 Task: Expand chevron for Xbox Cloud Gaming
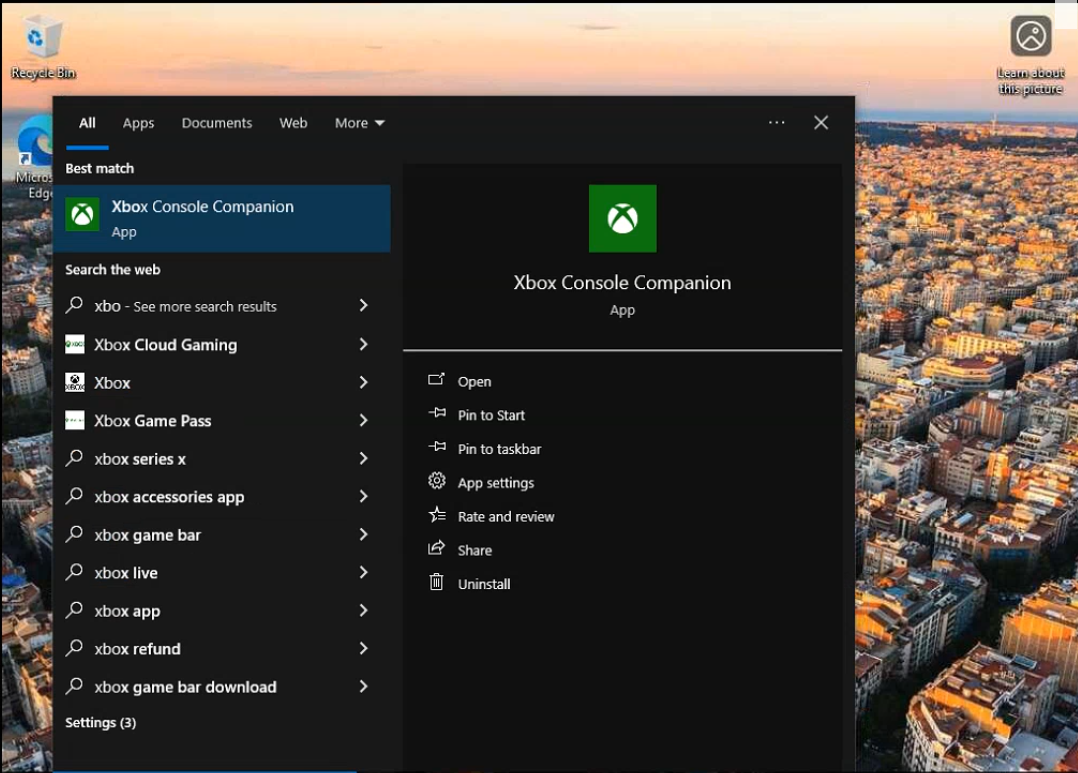tap(364, 344)
